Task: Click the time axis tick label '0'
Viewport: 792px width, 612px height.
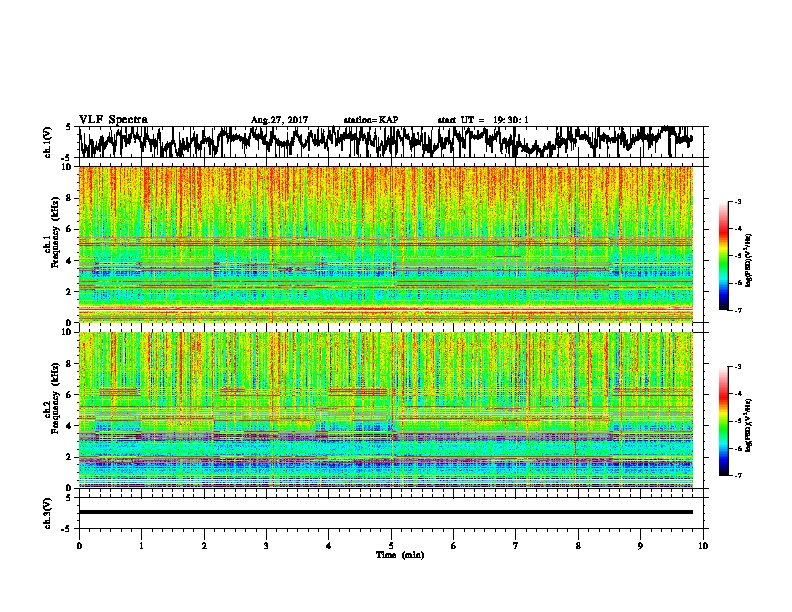Action: 79,545
